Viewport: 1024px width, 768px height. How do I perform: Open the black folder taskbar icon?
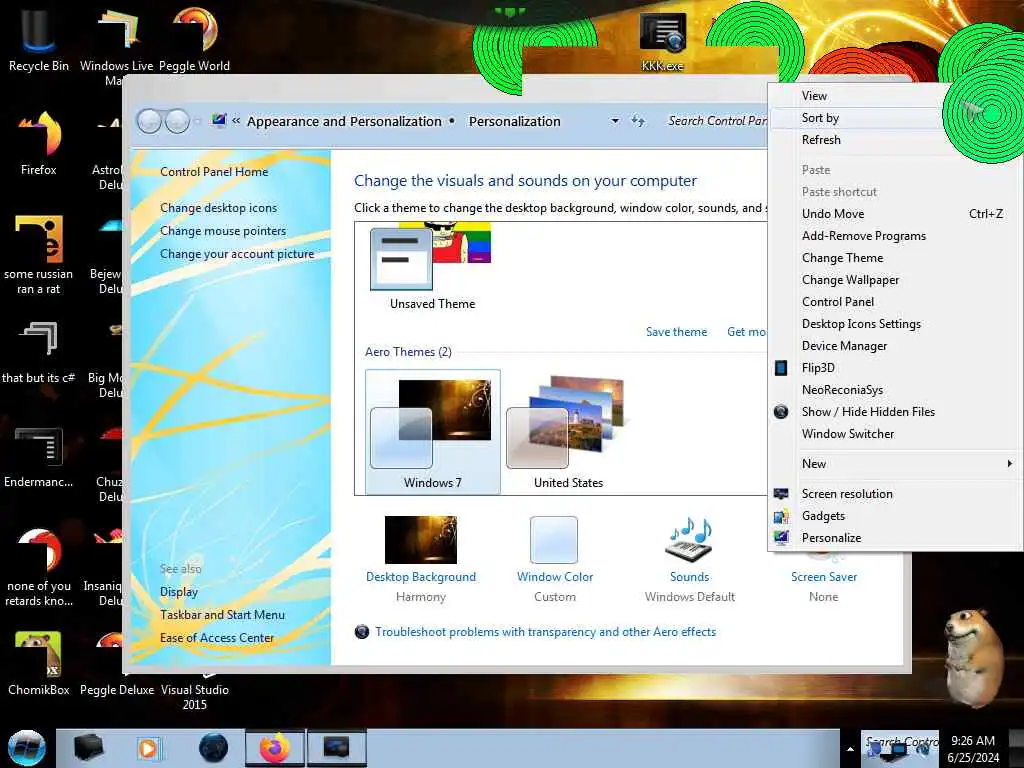click(88, 747)
